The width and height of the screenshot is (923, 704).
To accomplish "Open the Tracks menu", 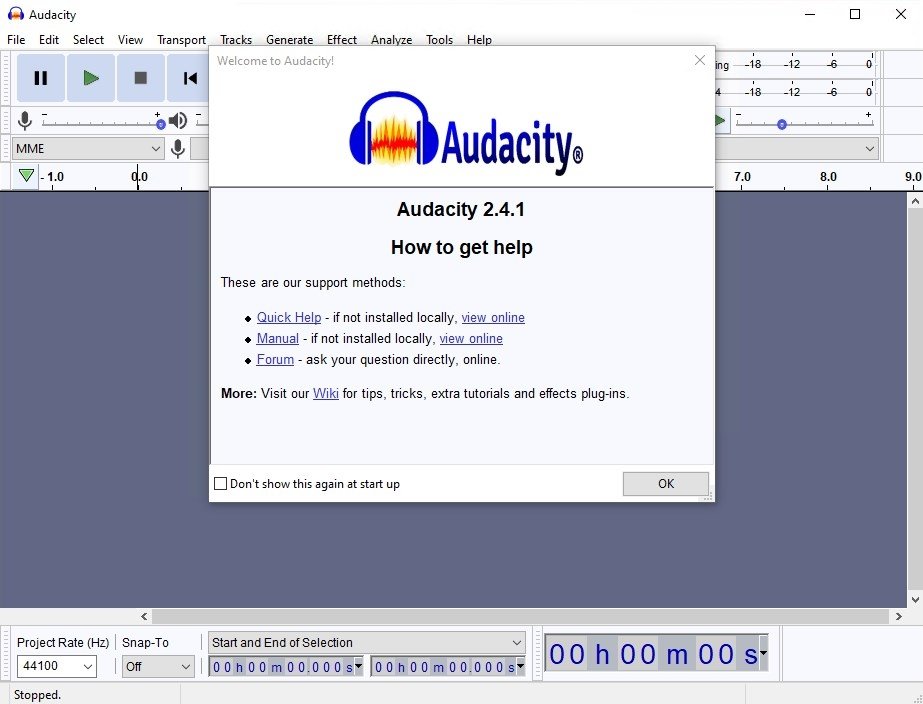I will (x=236, y=39).
